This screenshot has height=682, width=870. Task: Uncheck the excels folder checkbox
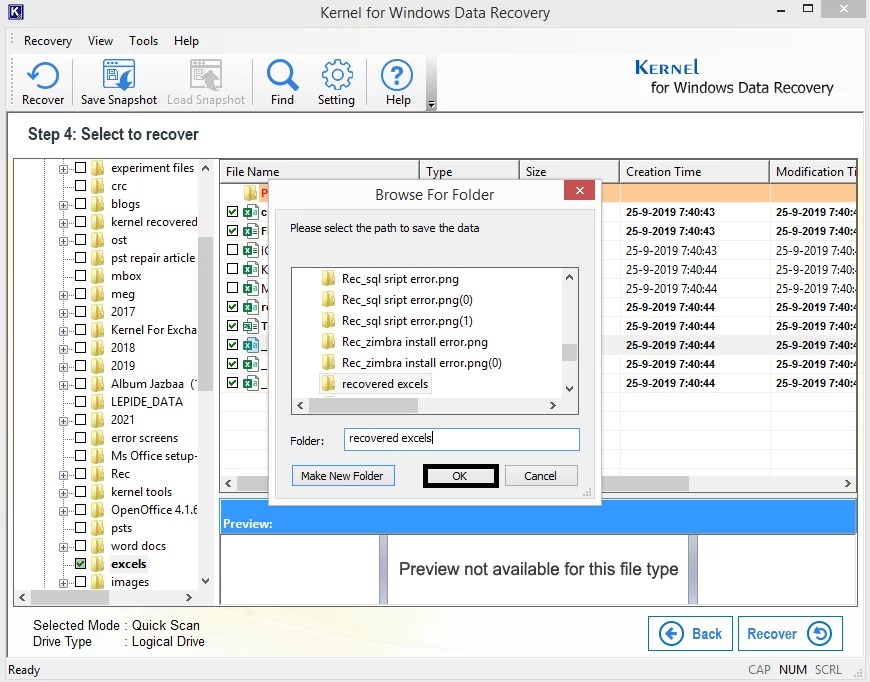coord(81,563)
